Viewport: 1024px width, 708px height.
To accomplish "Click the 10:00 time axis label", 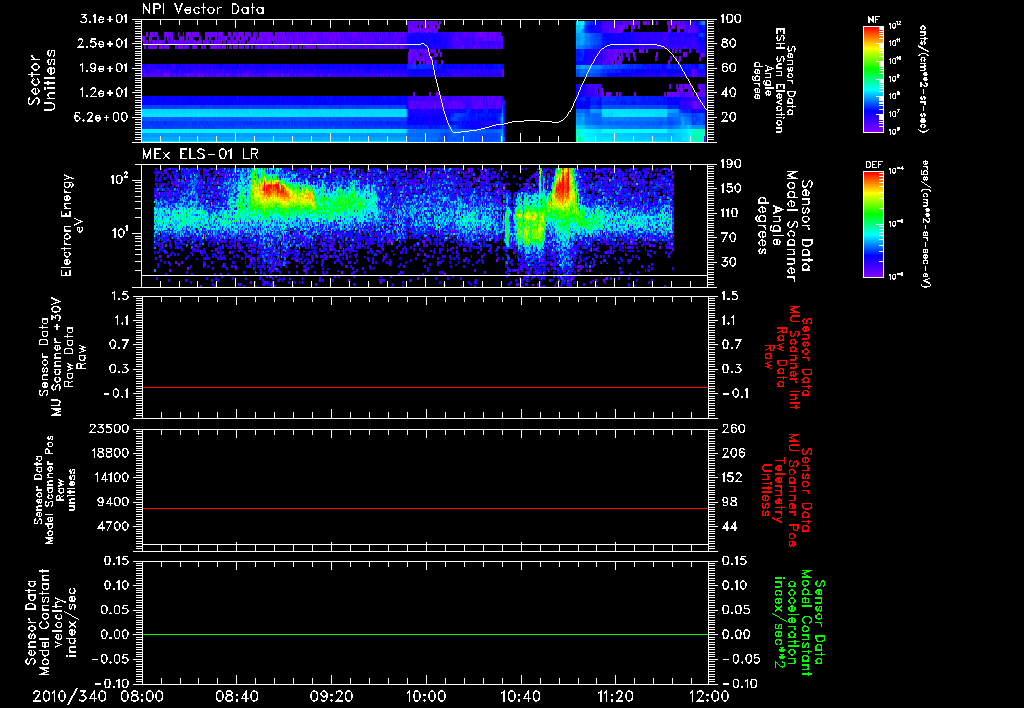I will coord(426,695).
